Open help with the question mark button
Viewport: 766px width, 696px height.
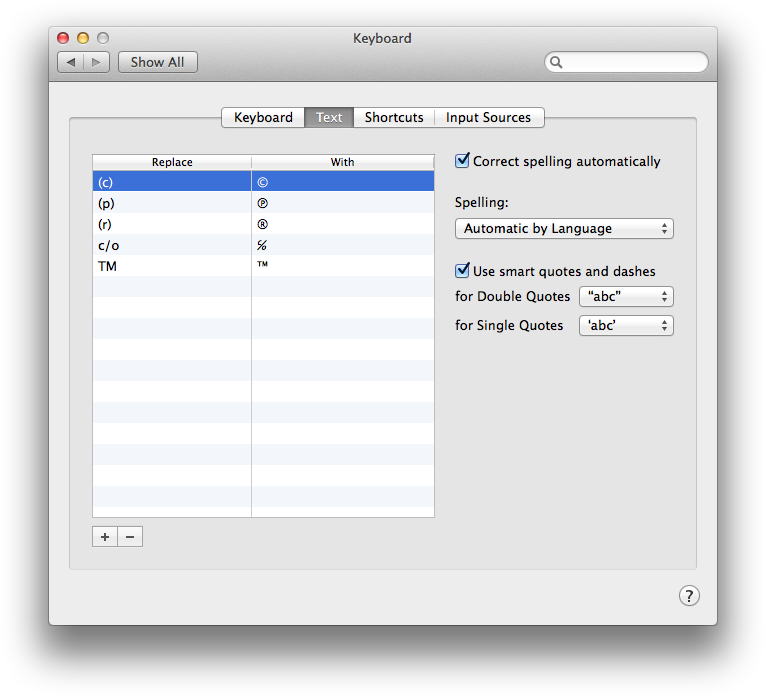click(689, 596)
